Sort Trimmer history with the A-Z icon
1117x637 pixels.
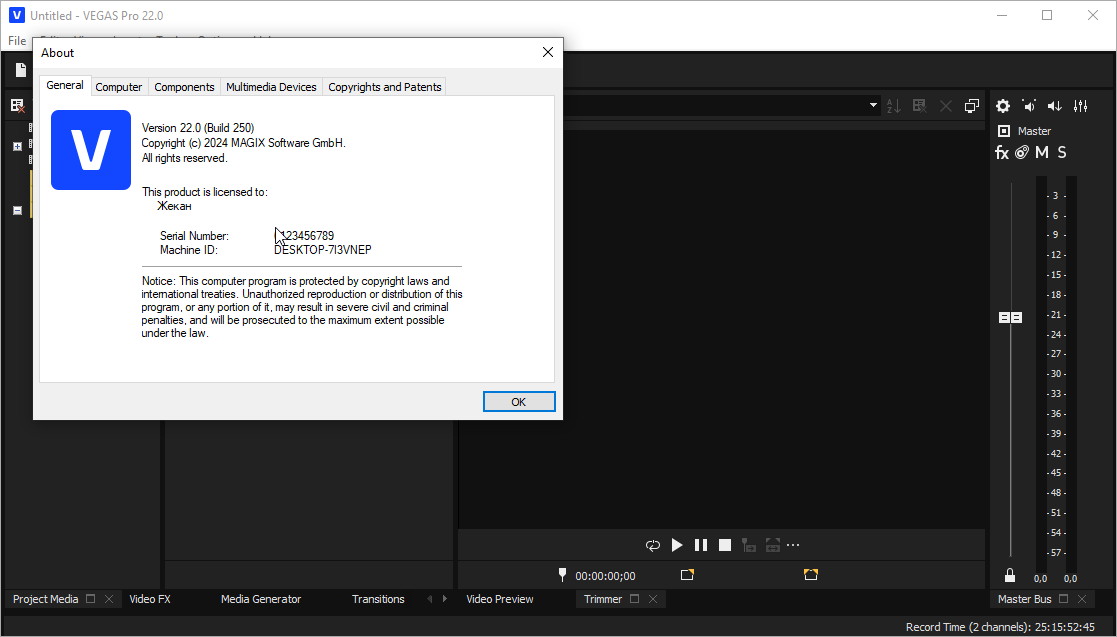[x=893, y=106]
